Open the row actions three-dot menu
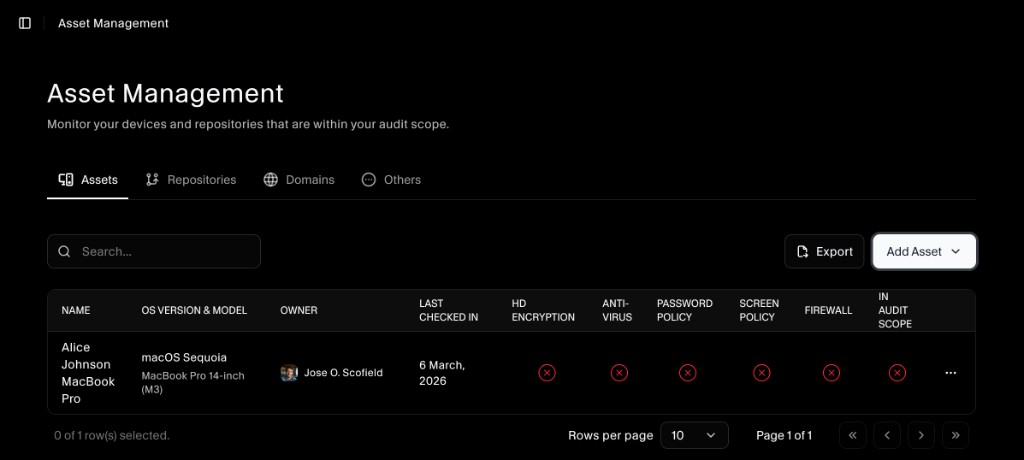Image resolution: width=1024 pixels, height=460 pixels. [950, 373]
